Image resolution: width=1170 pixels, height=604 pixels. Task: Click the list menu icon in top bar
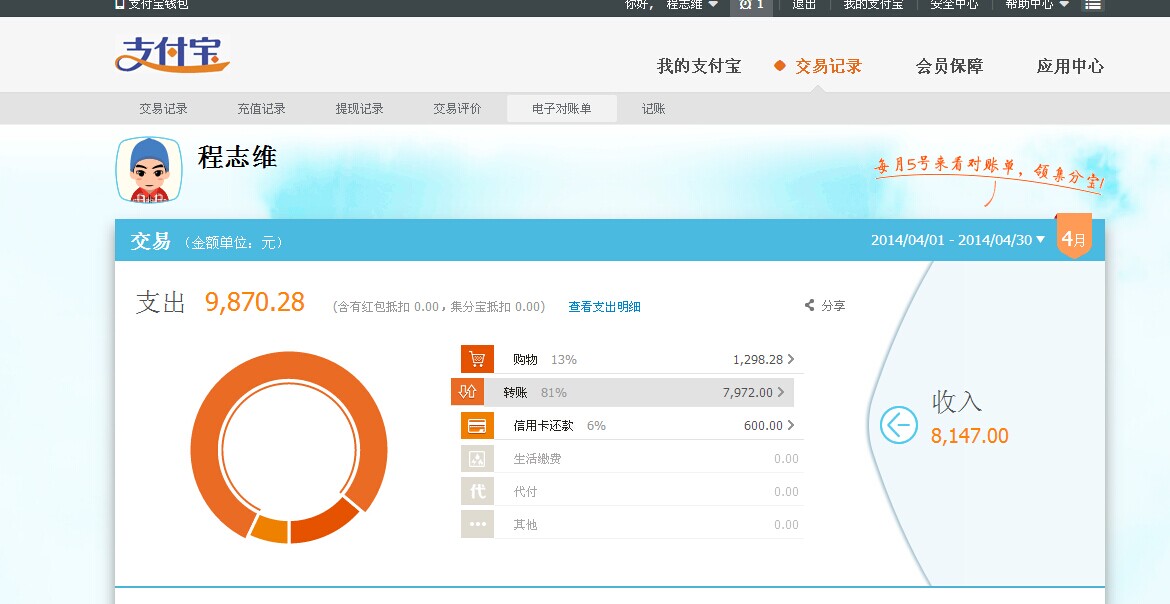pyautogui.click(x=1093, y=5)
